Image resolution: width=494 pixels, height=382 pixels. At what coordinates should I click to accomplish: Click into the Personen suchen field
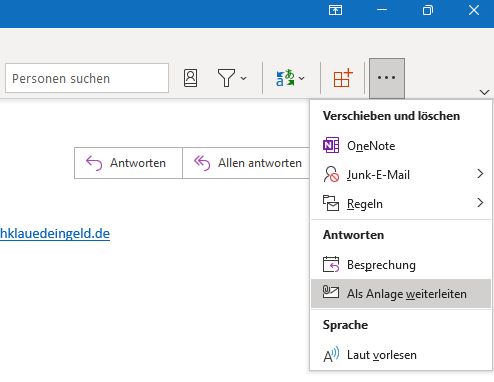87,78
